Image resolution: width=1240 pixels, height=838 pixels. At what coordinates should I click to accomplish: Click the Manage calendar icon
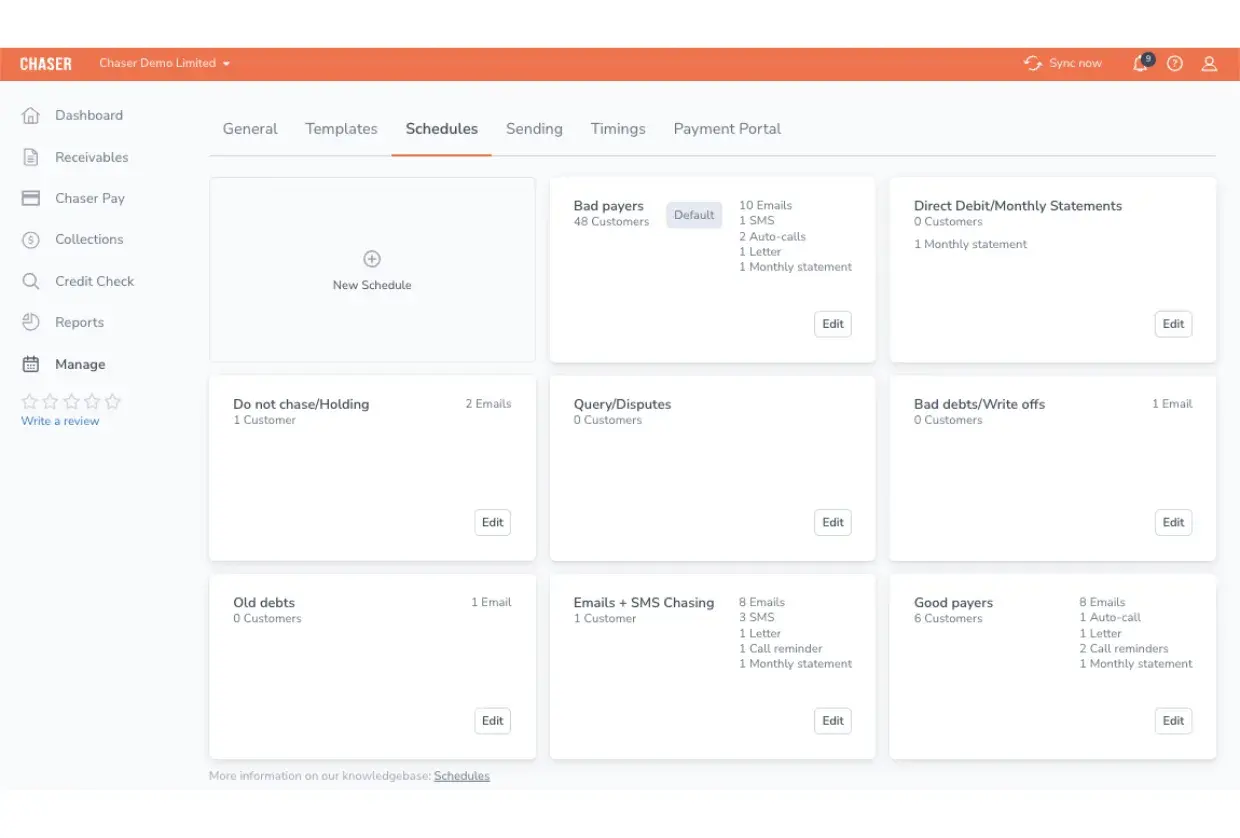click(31, 364)
